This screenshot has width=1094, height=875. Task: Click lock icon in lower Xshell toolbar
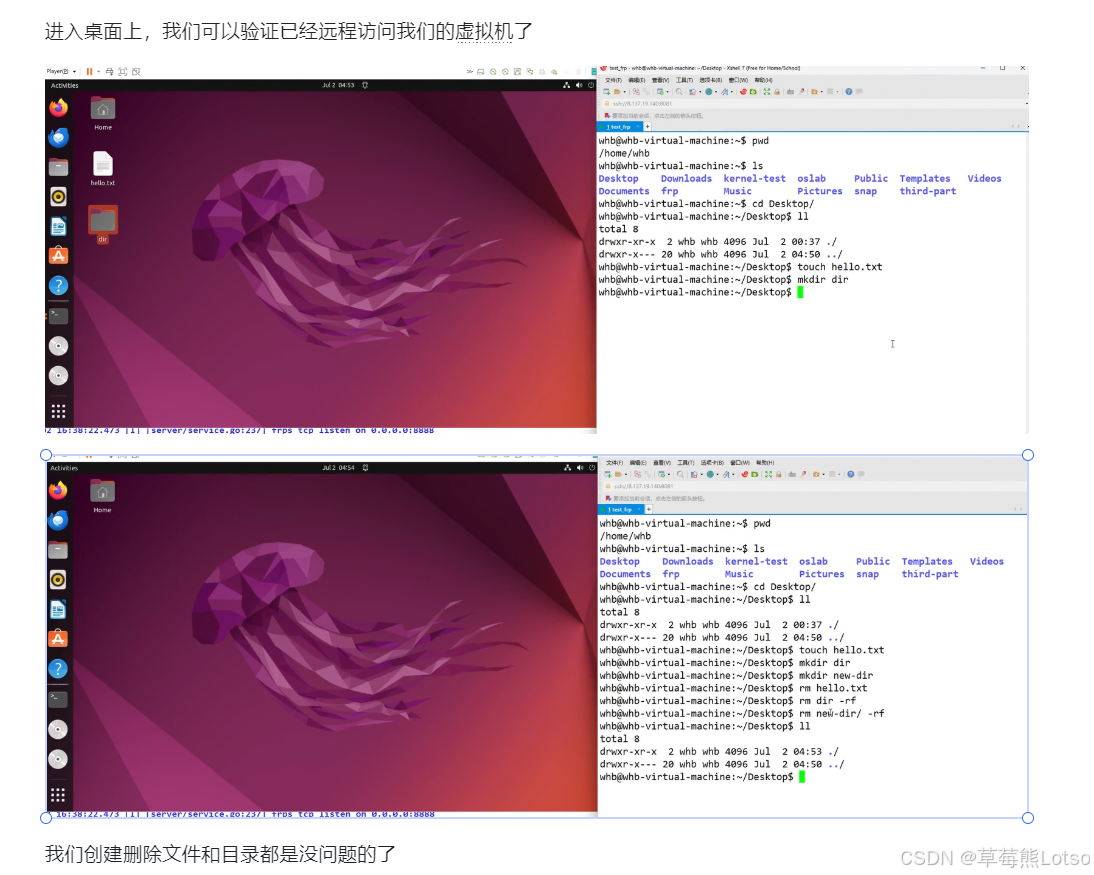[x=779, y=474]
